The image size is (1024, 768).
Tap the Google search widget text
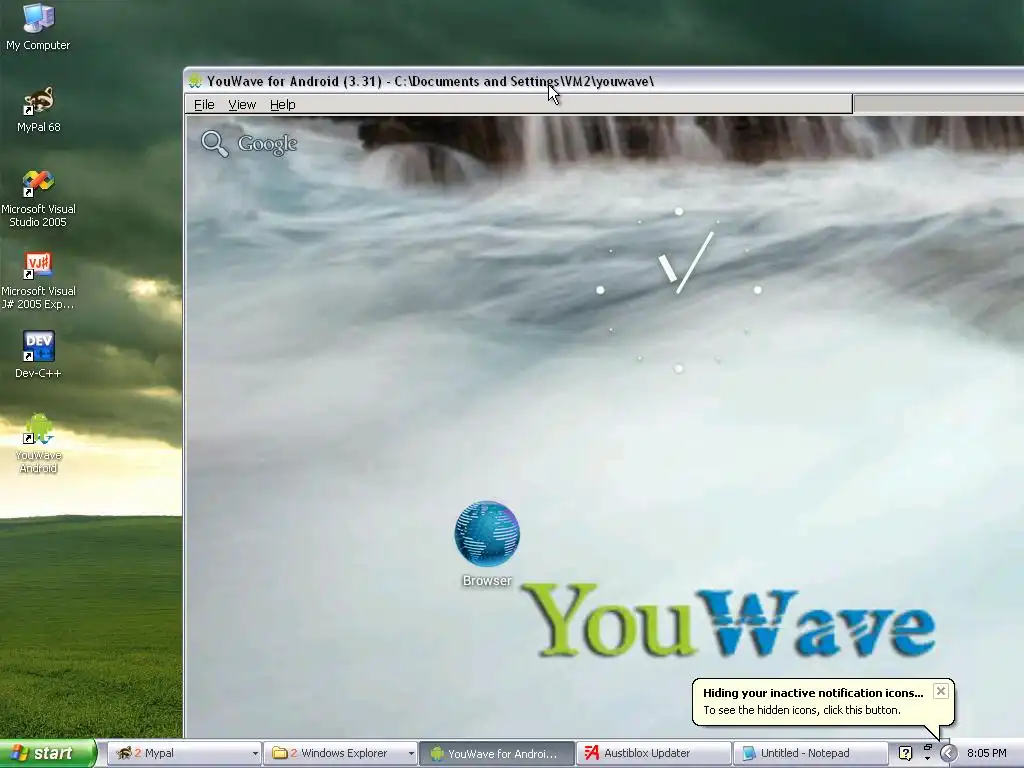pos(268,144)
